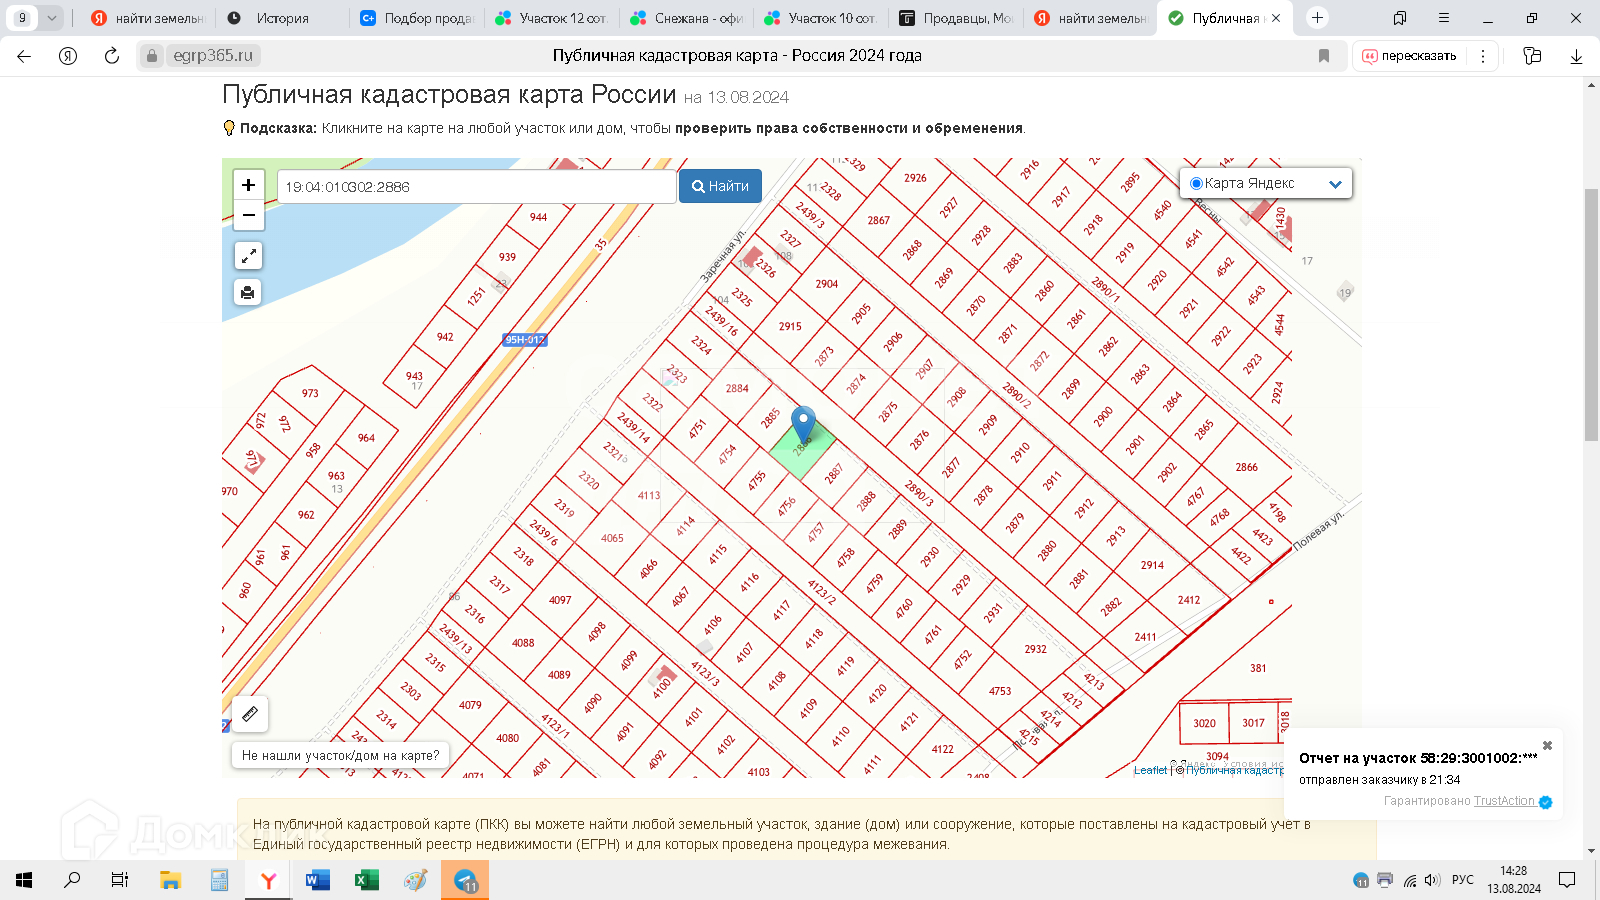
Task: Open map in fullscreen mode
Action: coord(248,256)
